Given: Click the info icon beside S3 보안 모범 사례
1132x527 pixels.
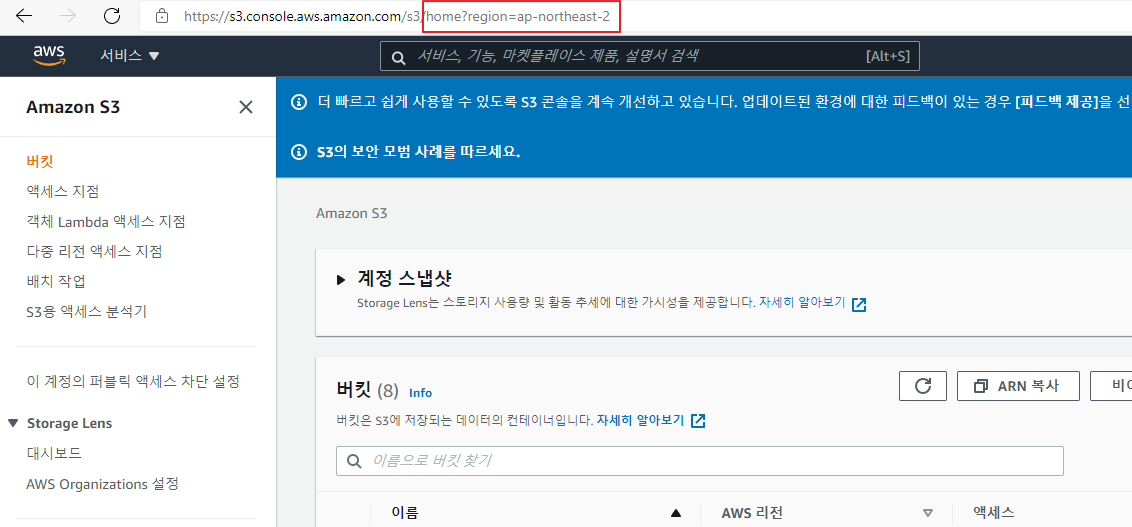Looking at the screenshot, I should (298, 152).
